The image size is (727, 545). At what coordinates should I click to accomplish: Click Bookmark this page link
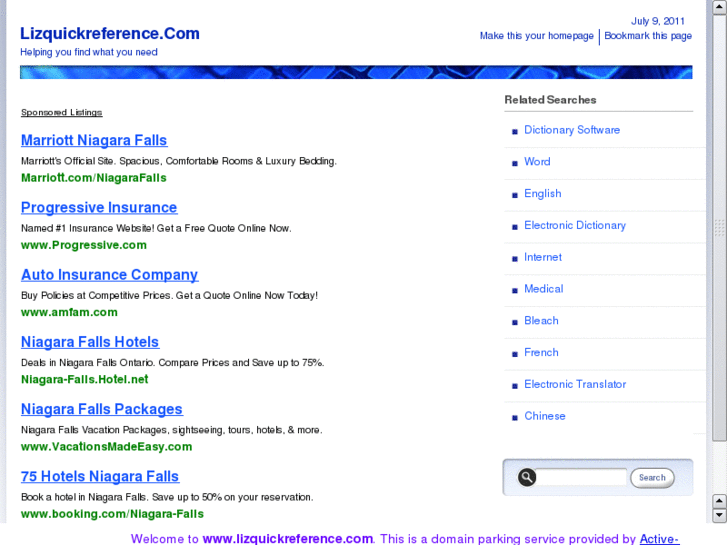tap(648, 36)
